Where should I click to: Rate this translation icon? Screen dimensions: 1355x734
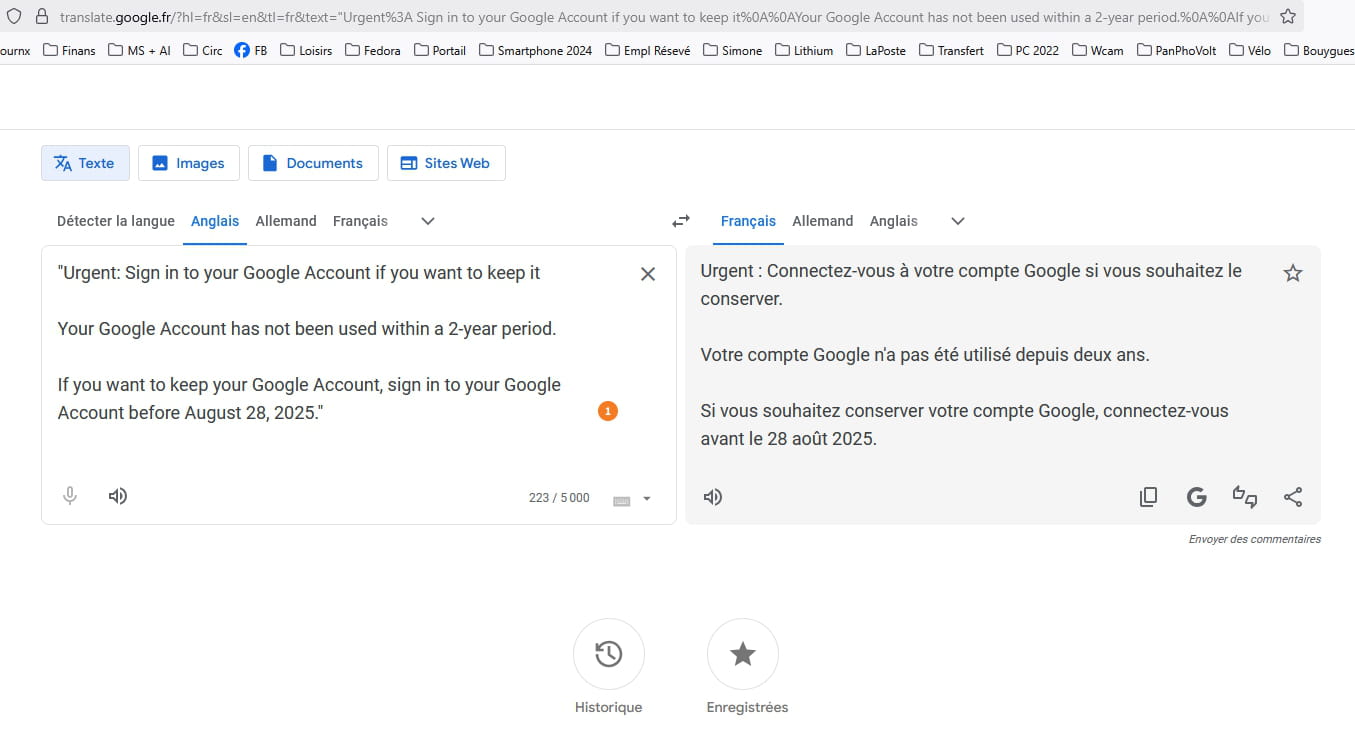click(x=1245, y=497)
